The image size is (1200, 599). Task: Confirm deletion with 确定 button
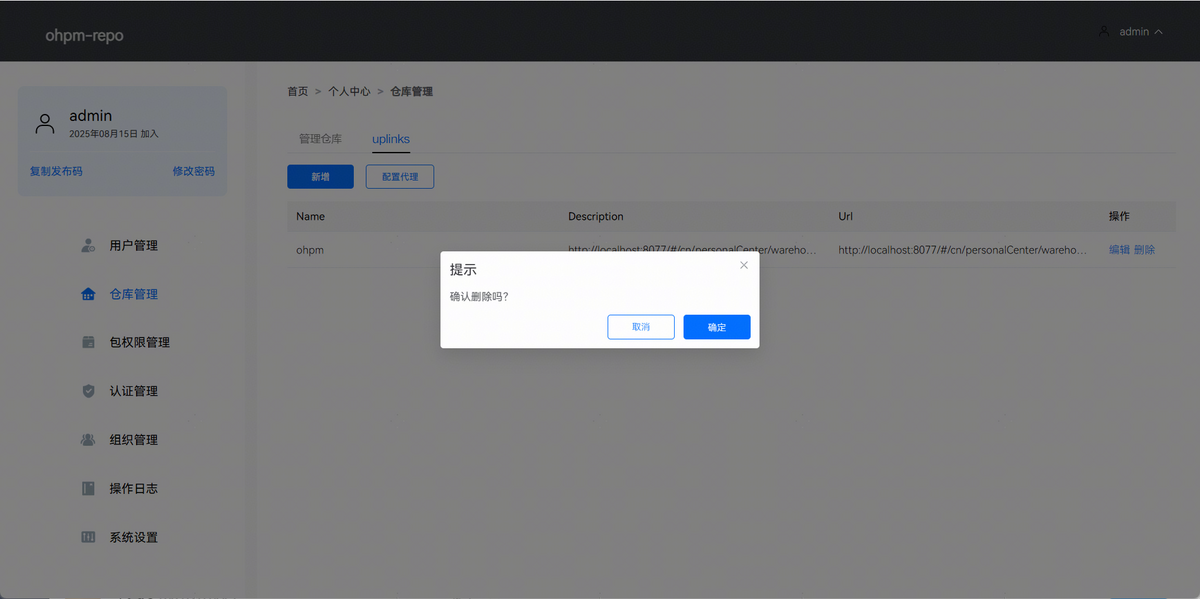tap(716, 327)
